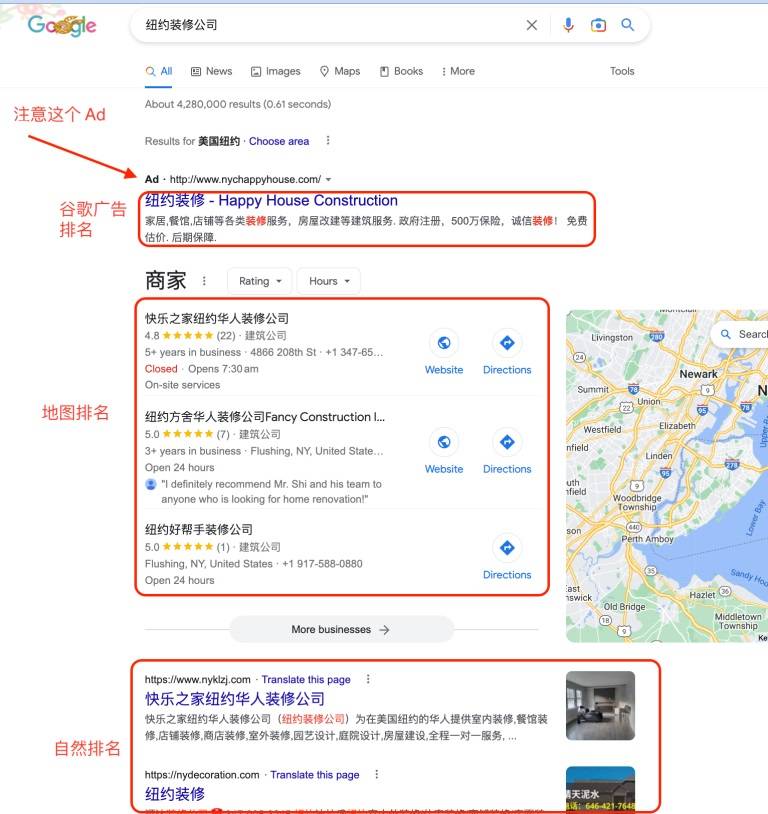
Task: Click the Choose area link
Action: point(279,141)
